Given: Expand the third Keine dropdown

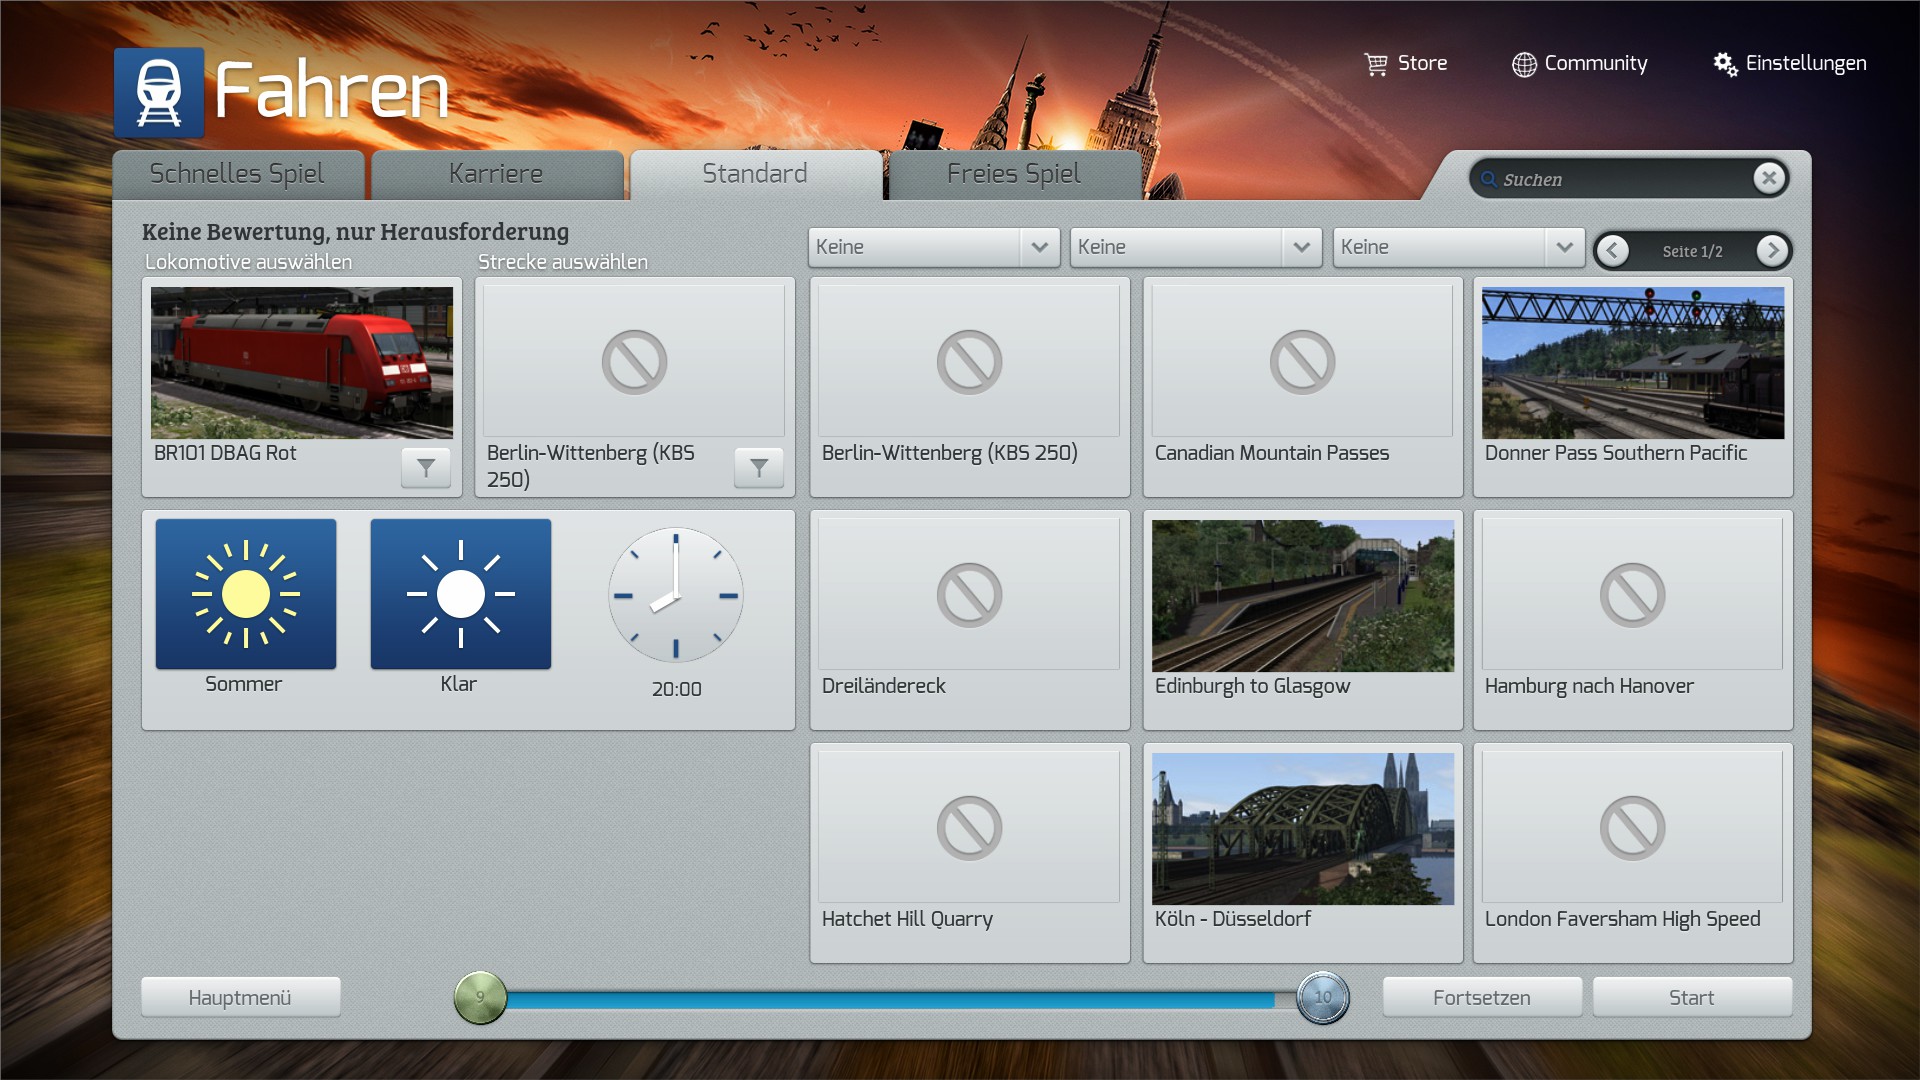Looking at the screenshot, I should [1564, 247].
